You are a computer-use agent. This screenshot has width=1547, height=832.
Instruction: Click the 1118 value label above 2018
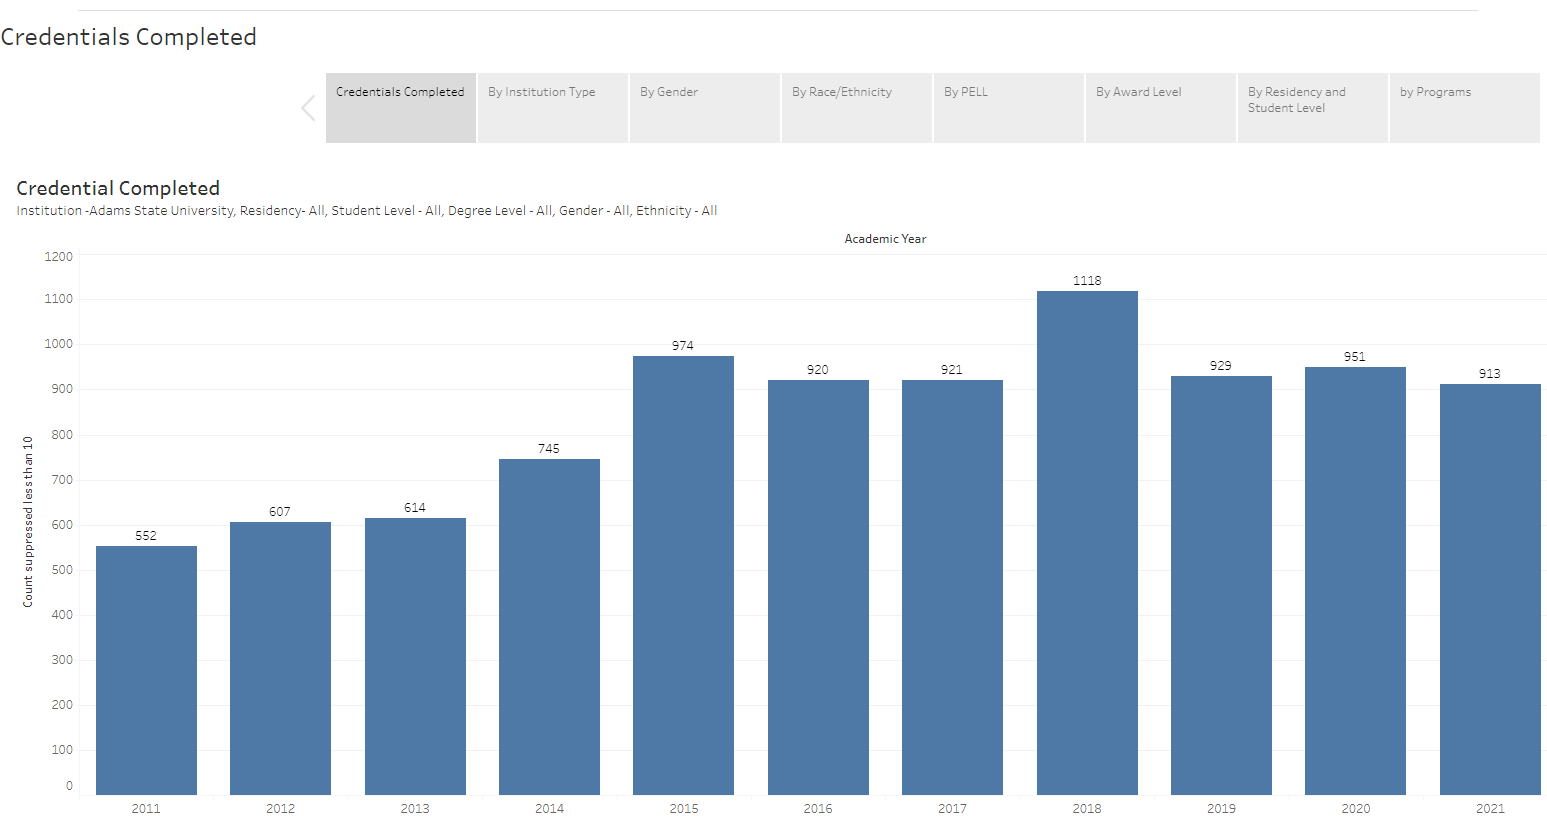click(x=1087, y=281)
